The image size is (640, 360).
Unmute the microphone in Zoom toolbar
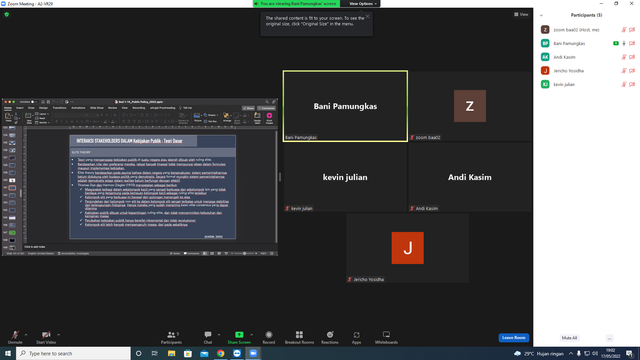[15, 337]
